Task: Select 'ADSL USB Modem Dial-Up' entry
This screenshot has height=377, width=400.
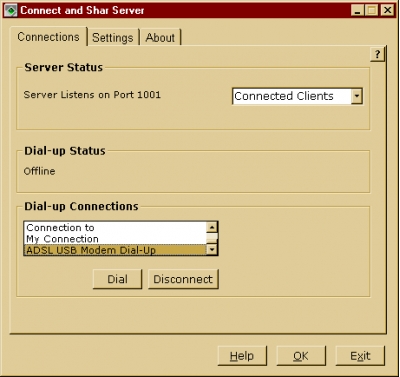Action: pyautogui.click(x=115, y=250)
